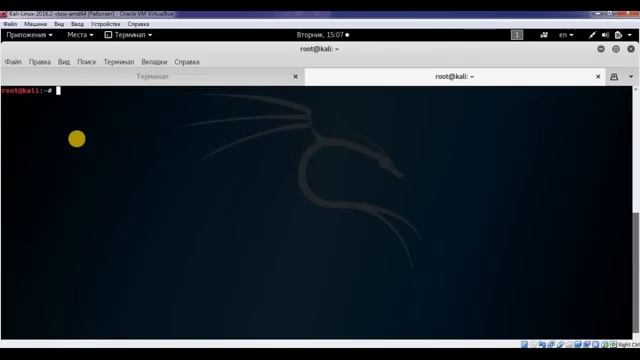The height and width of the screenshot is (360, 640).
Task: Minimize the root@kali terminal window
Action: pyautogui.click(x=601, y=49)
